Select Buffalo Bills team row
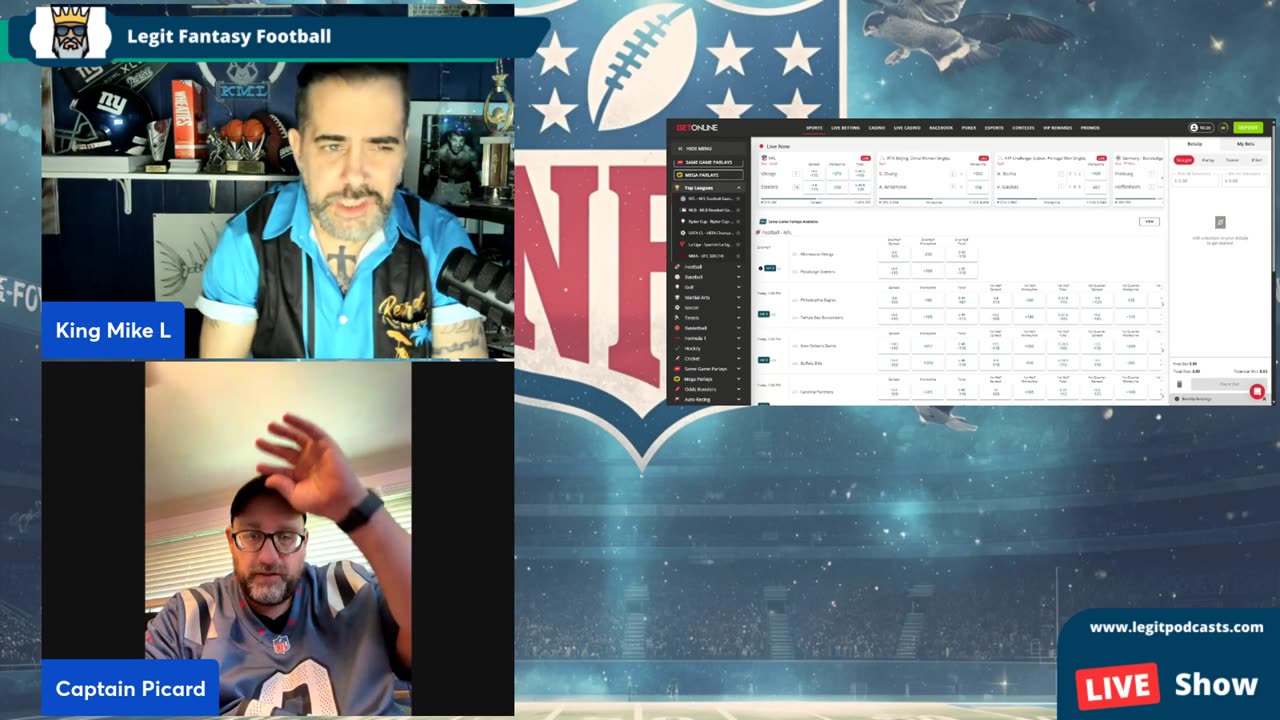This screenshot has width=1280, height=720. tap(810, 363)
